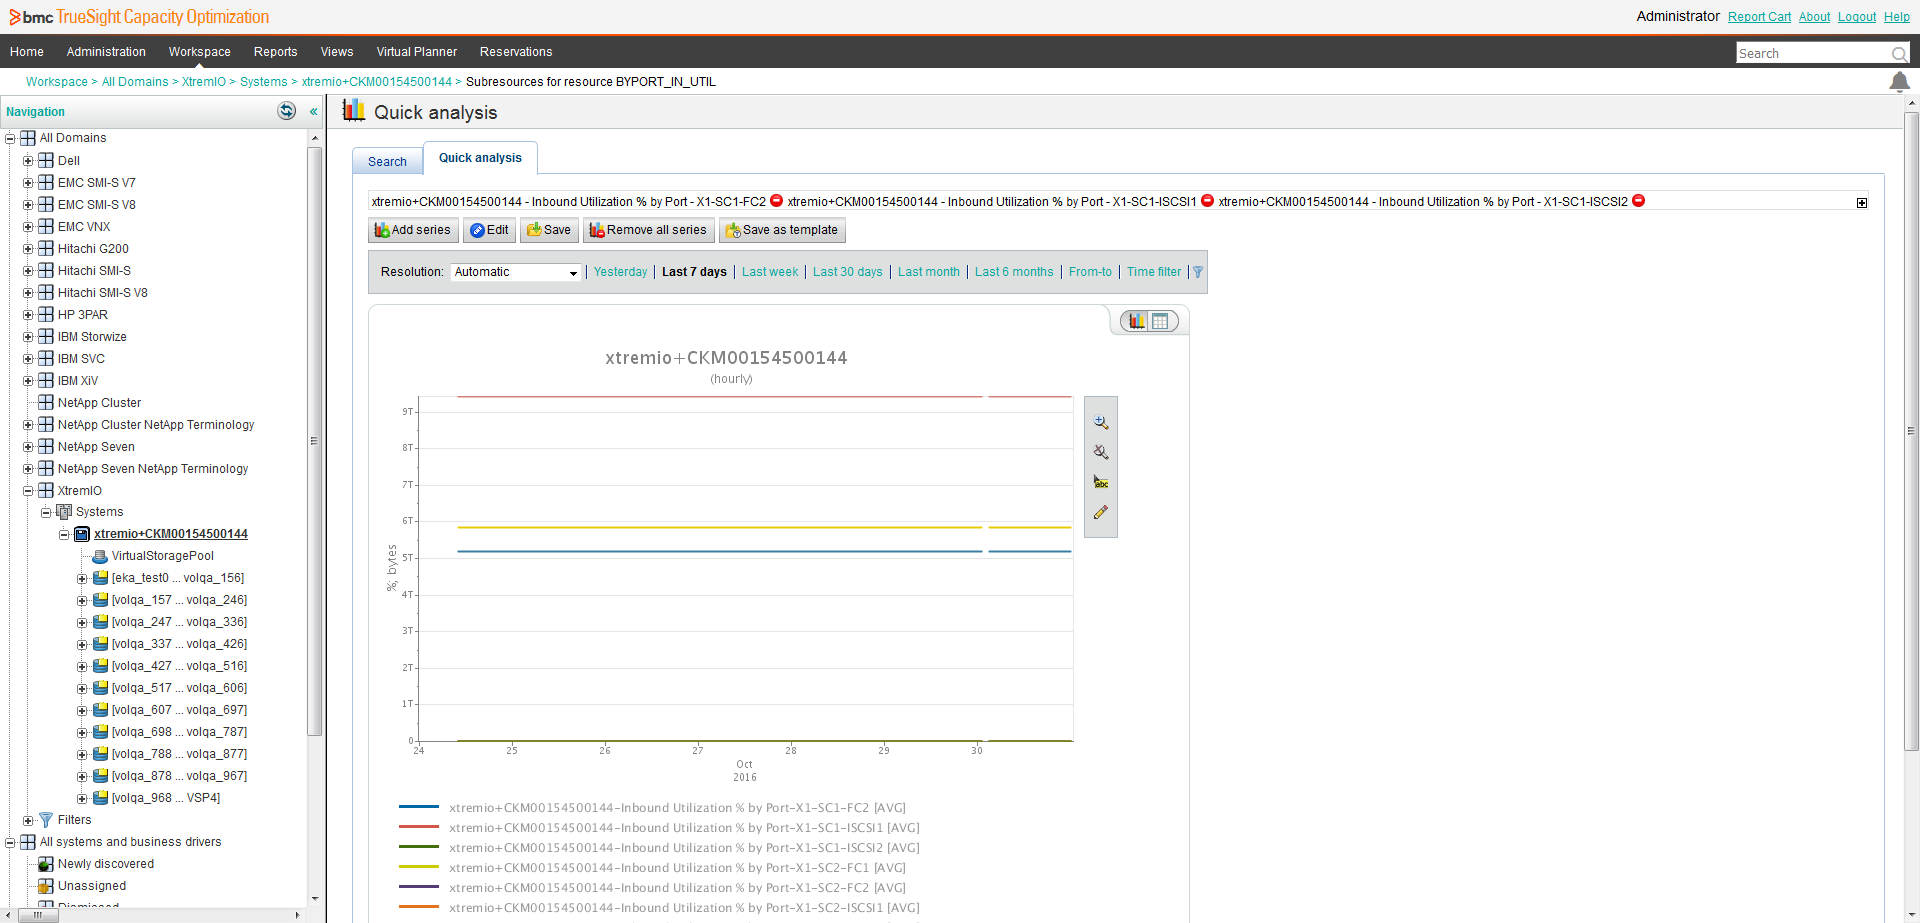Toggle the chart label tooltip (abc) tool

pos(1101,482)
